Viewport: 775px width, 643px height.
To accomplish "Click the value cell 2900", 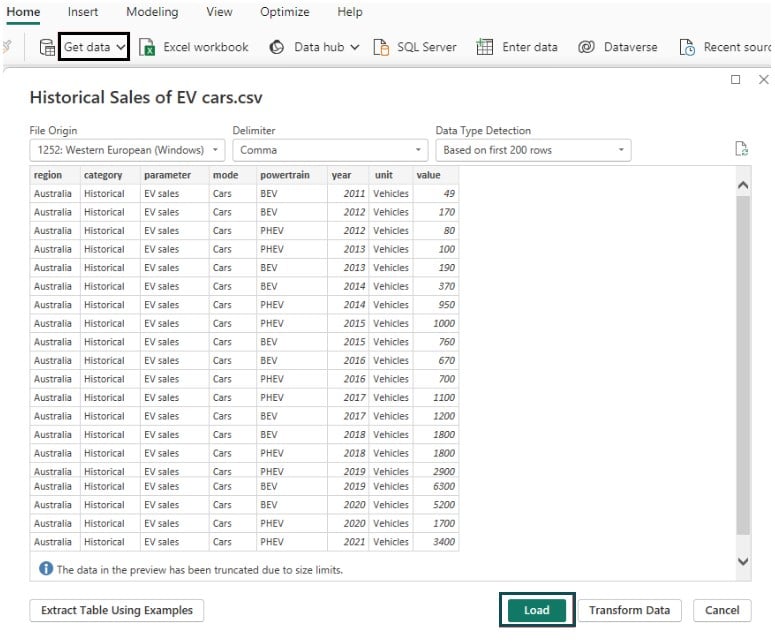I will [x=436, y=471].
